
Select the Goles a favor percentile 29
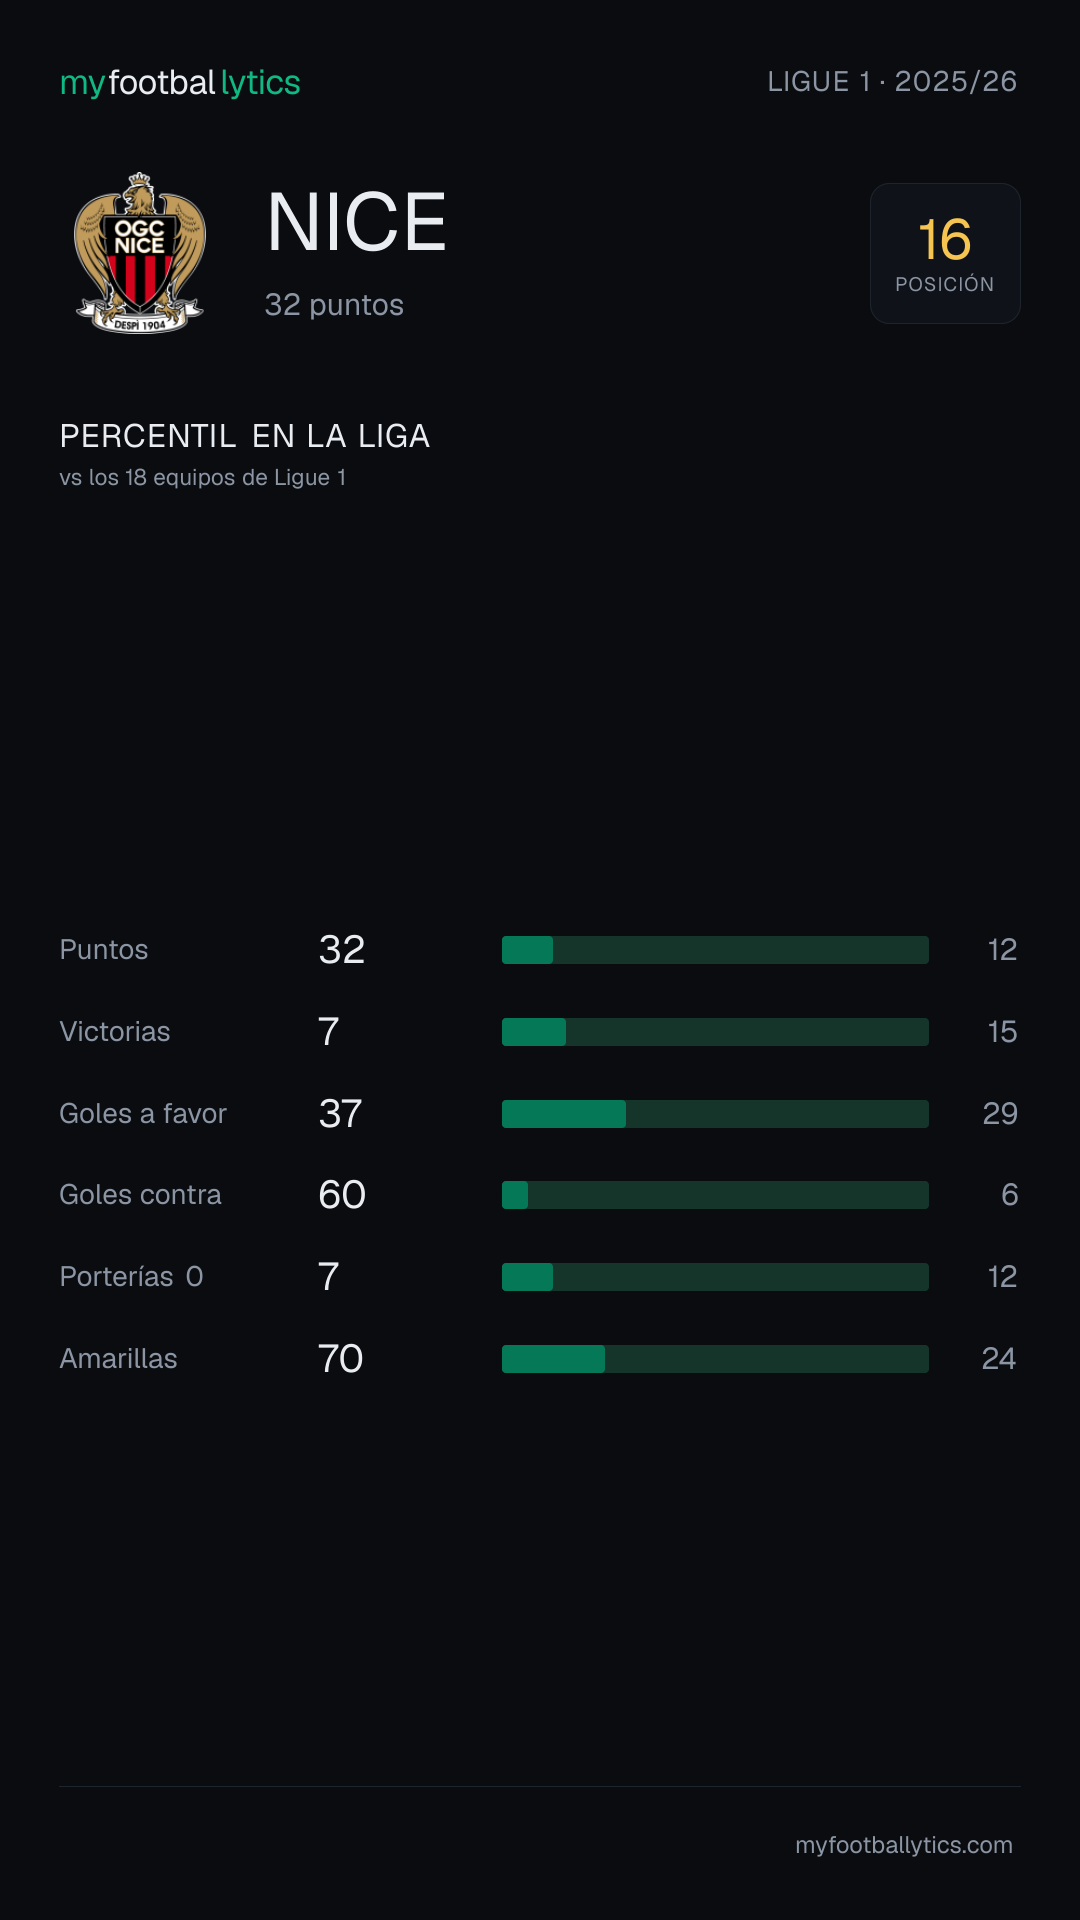[x=1000, y=1114]
